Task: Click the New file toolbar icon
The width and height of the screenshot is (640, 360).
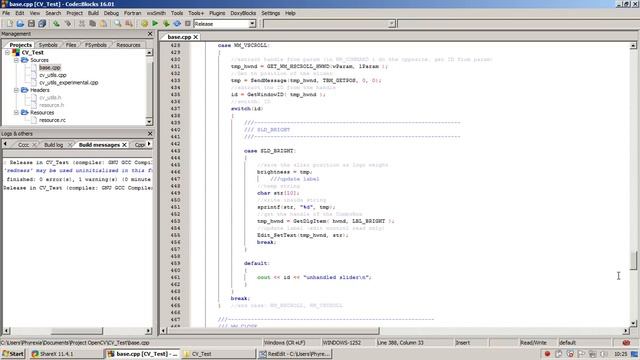Action: (9, 24)
